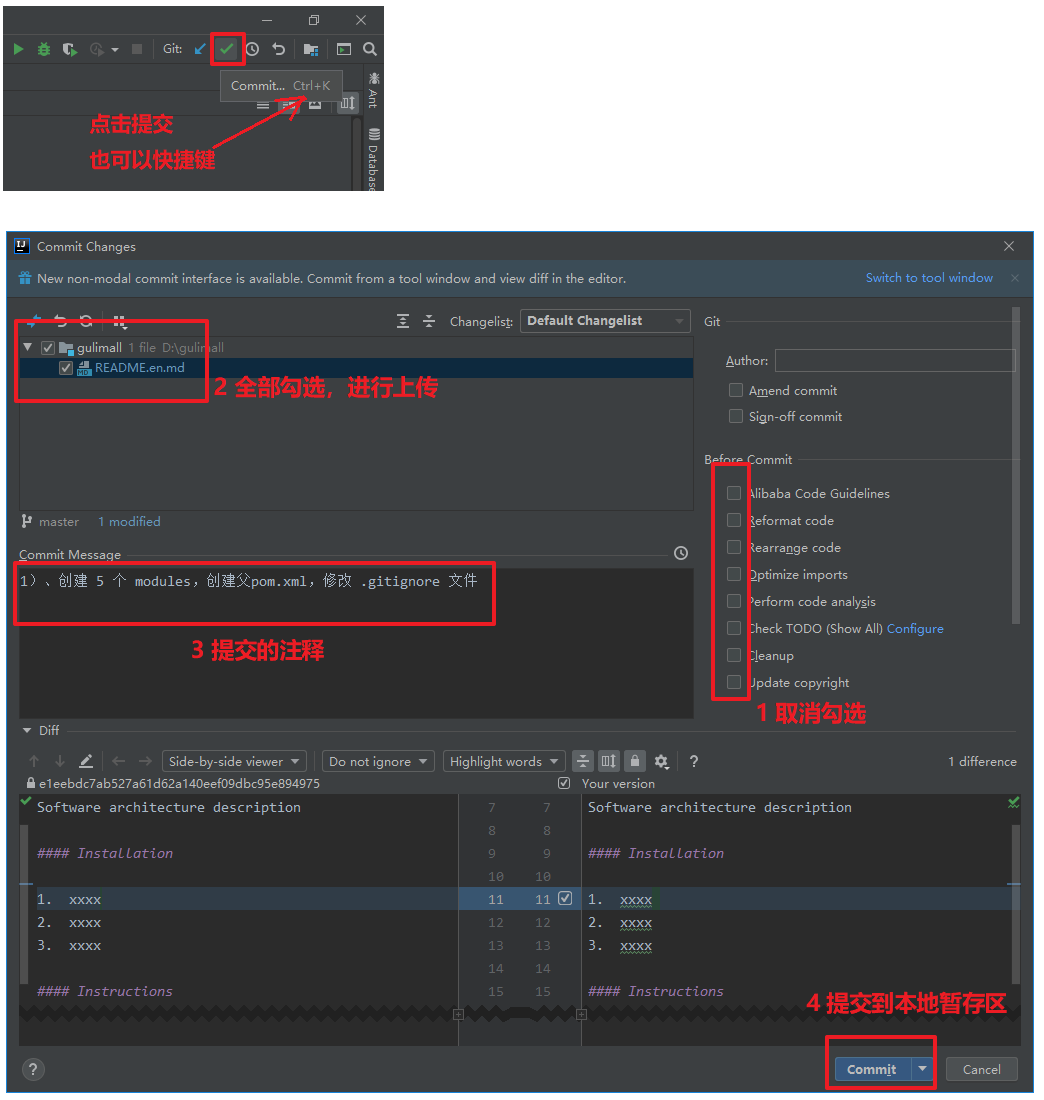Open Search Everywhere magnifier icon
The image size is (1044, 1100).
coord(370,49)
